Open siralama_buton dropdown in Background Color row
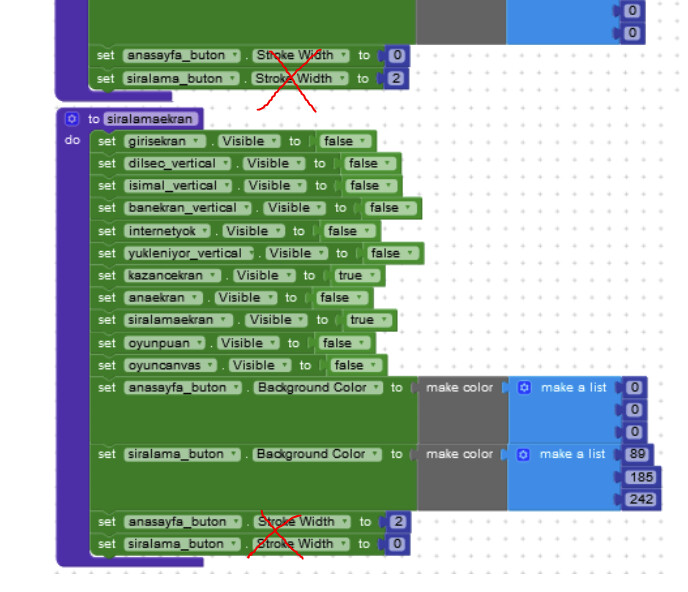This screenshot has width=688, height=592. [182, 454]
